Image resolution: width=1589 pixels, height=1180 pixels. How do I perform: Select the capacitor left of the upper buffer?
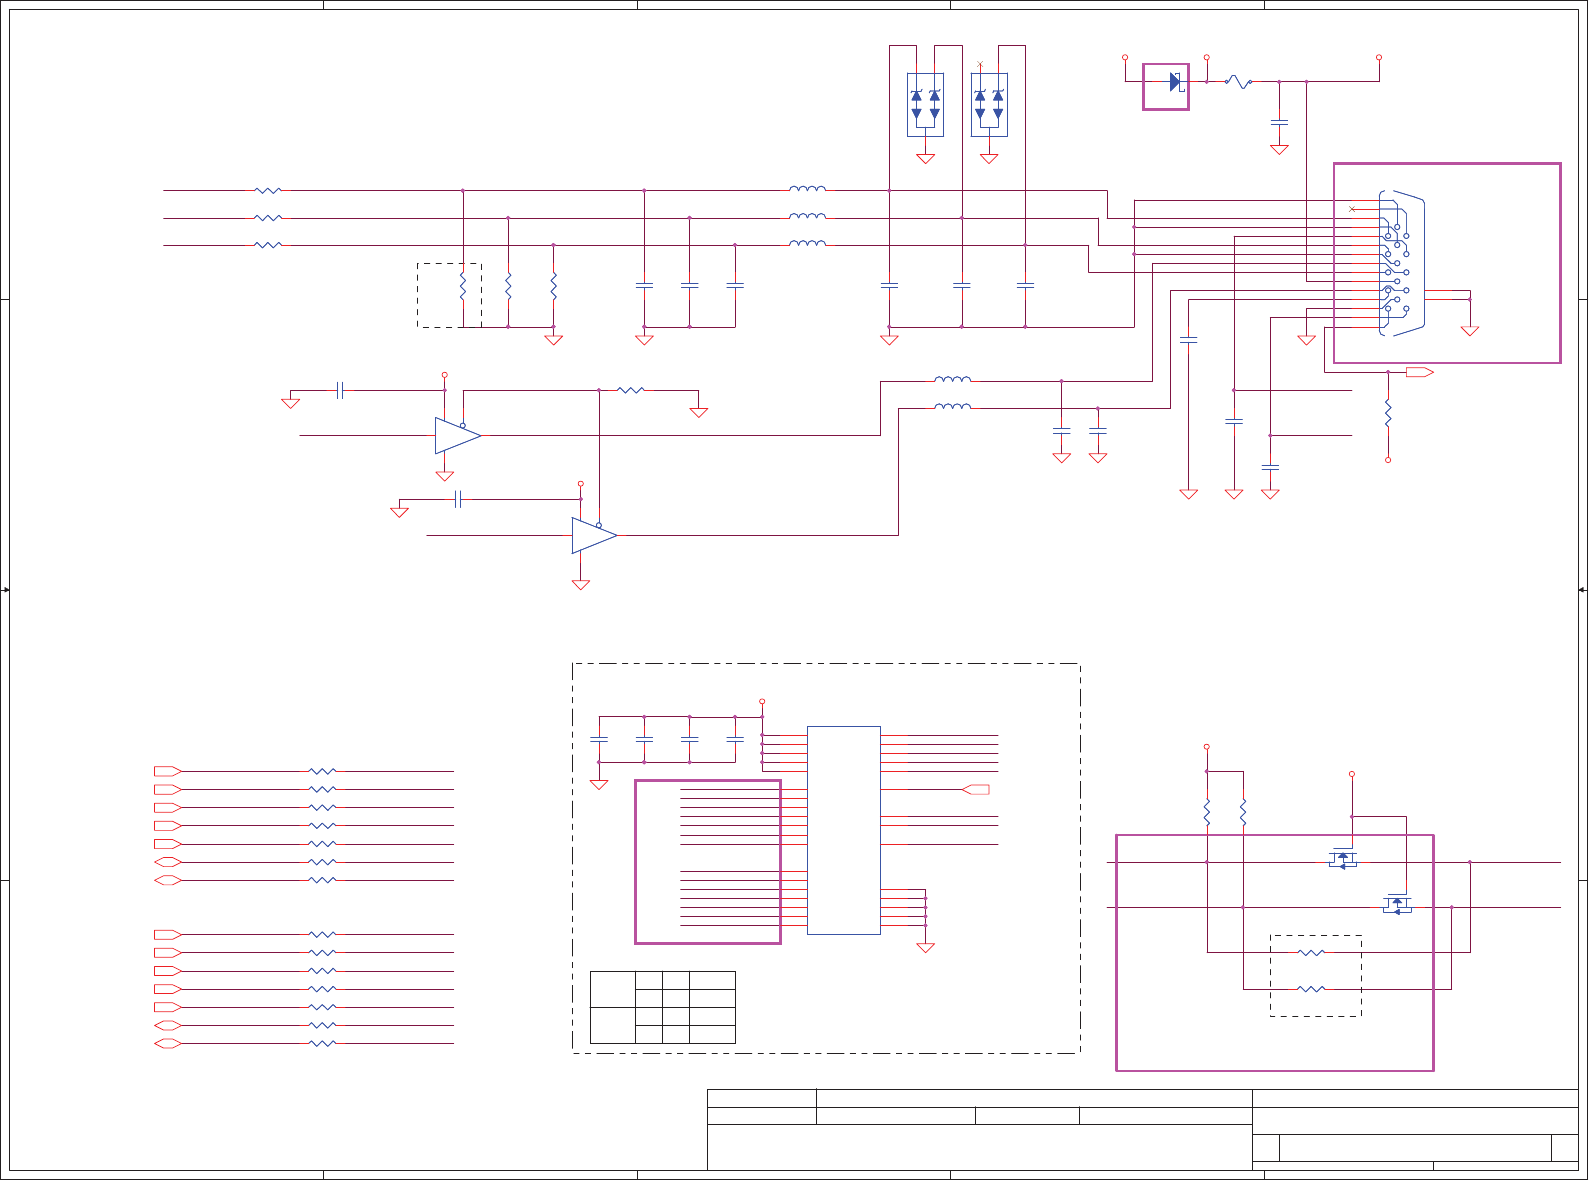click(340, 390)
